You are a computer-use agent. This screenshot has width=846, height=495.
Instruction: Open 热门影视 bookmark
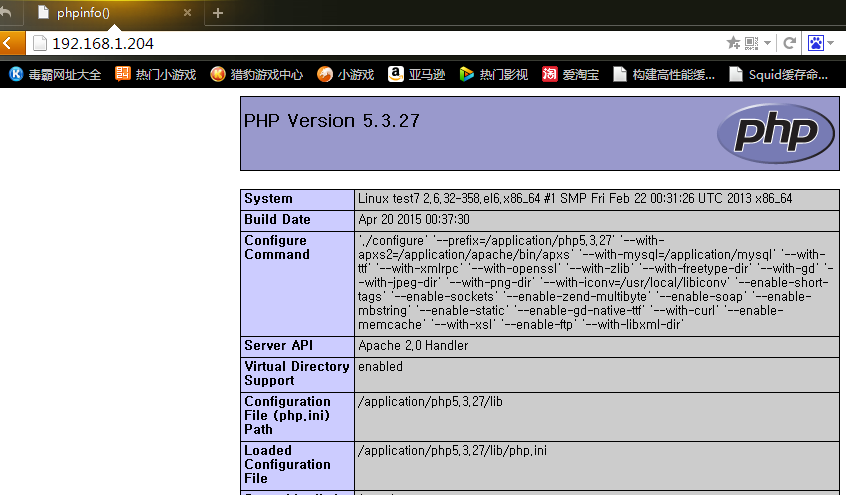pos(494,74)
